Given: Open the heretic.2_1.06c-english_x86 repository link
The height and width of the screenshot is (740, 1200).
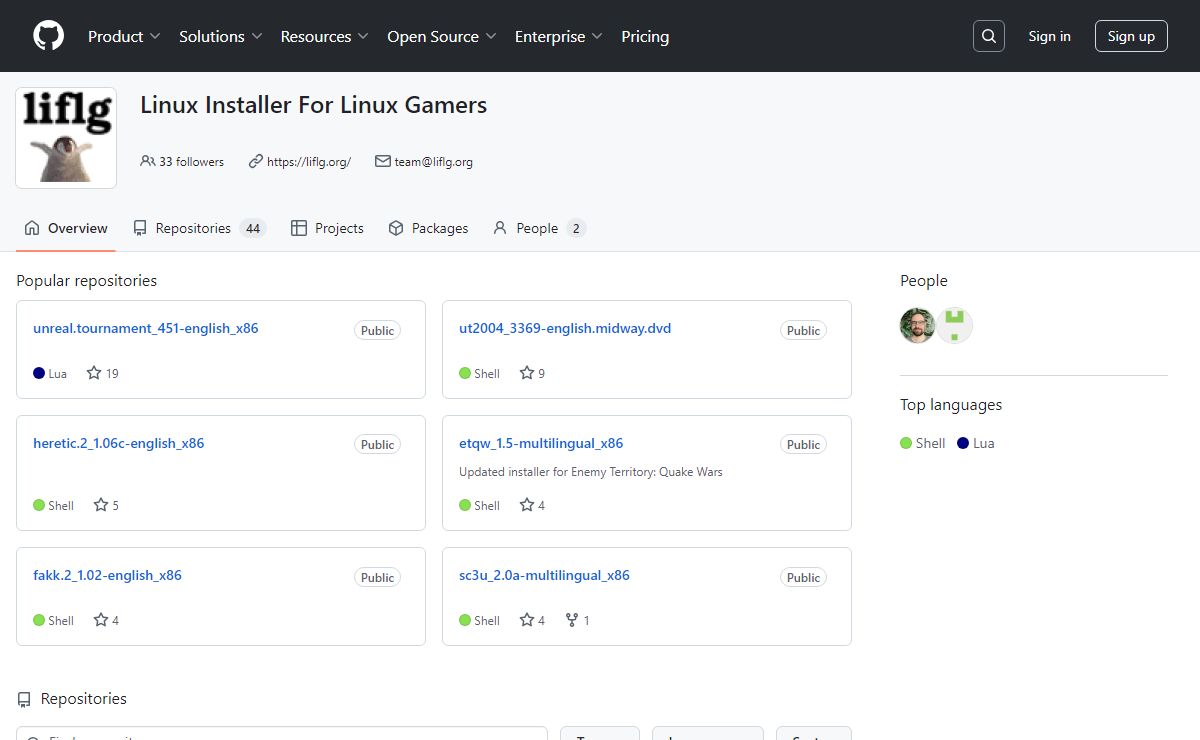Looking at the screenshot, I should coord(118,443).
